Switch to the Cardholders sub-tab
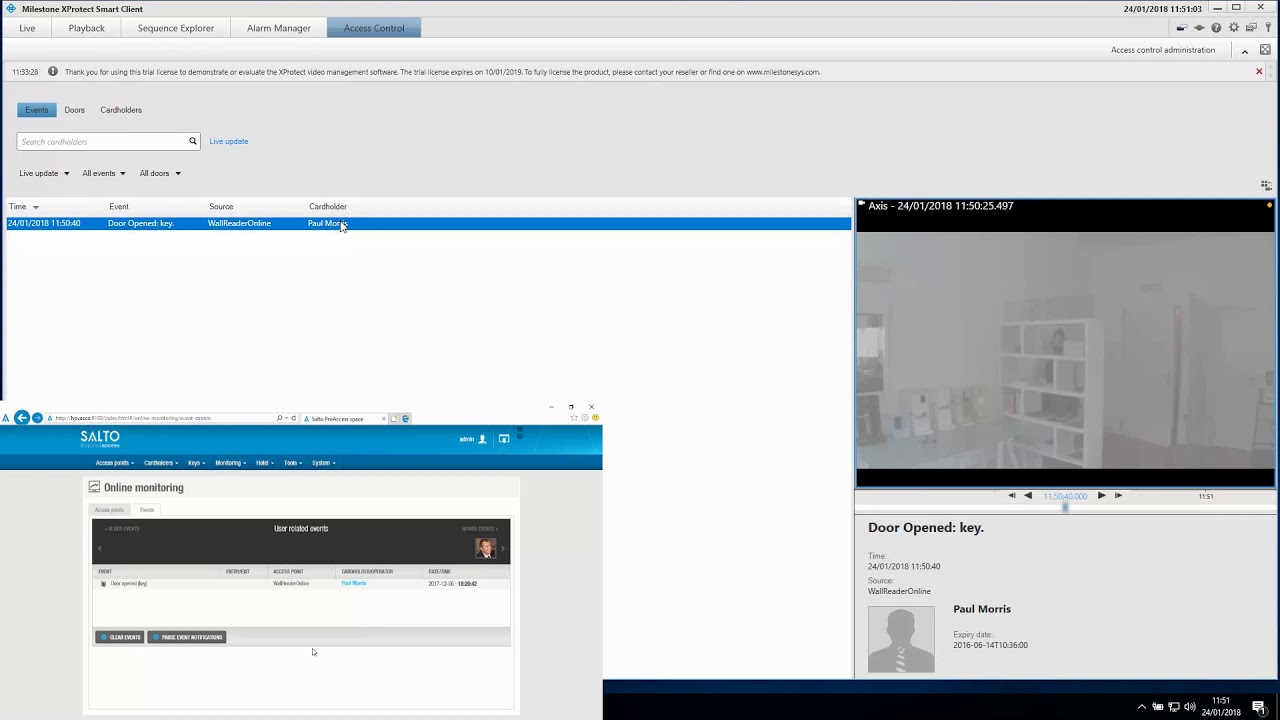 pyautogui.click(x=121, y=110)
